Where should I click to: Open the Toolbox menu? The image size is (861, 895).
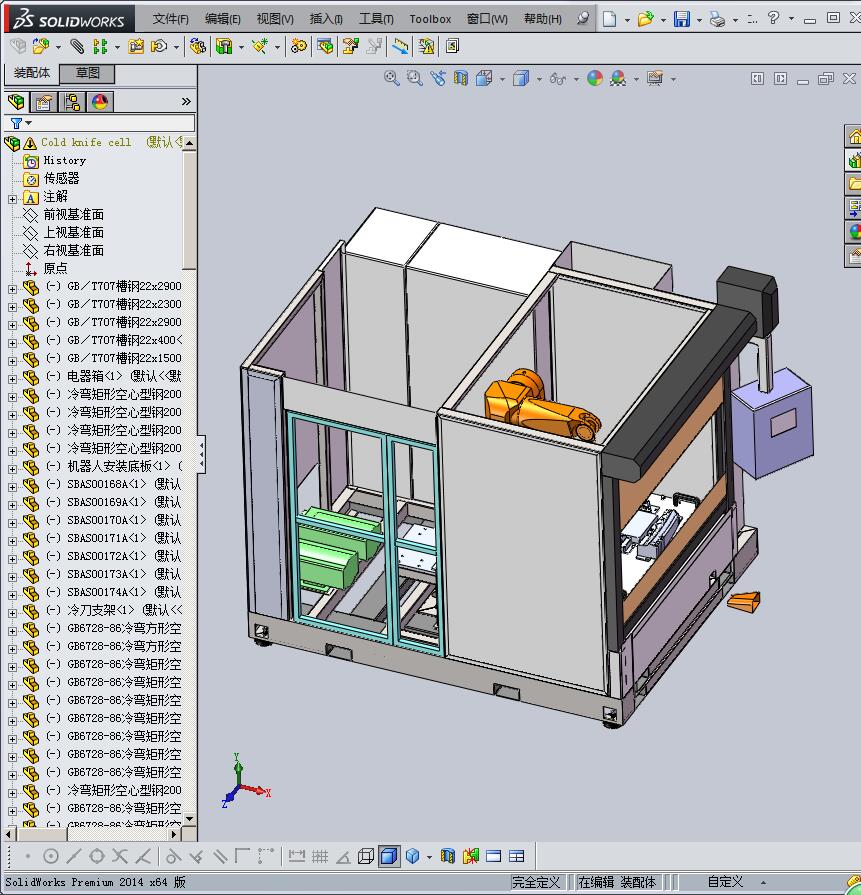click(x=430, y=19)
